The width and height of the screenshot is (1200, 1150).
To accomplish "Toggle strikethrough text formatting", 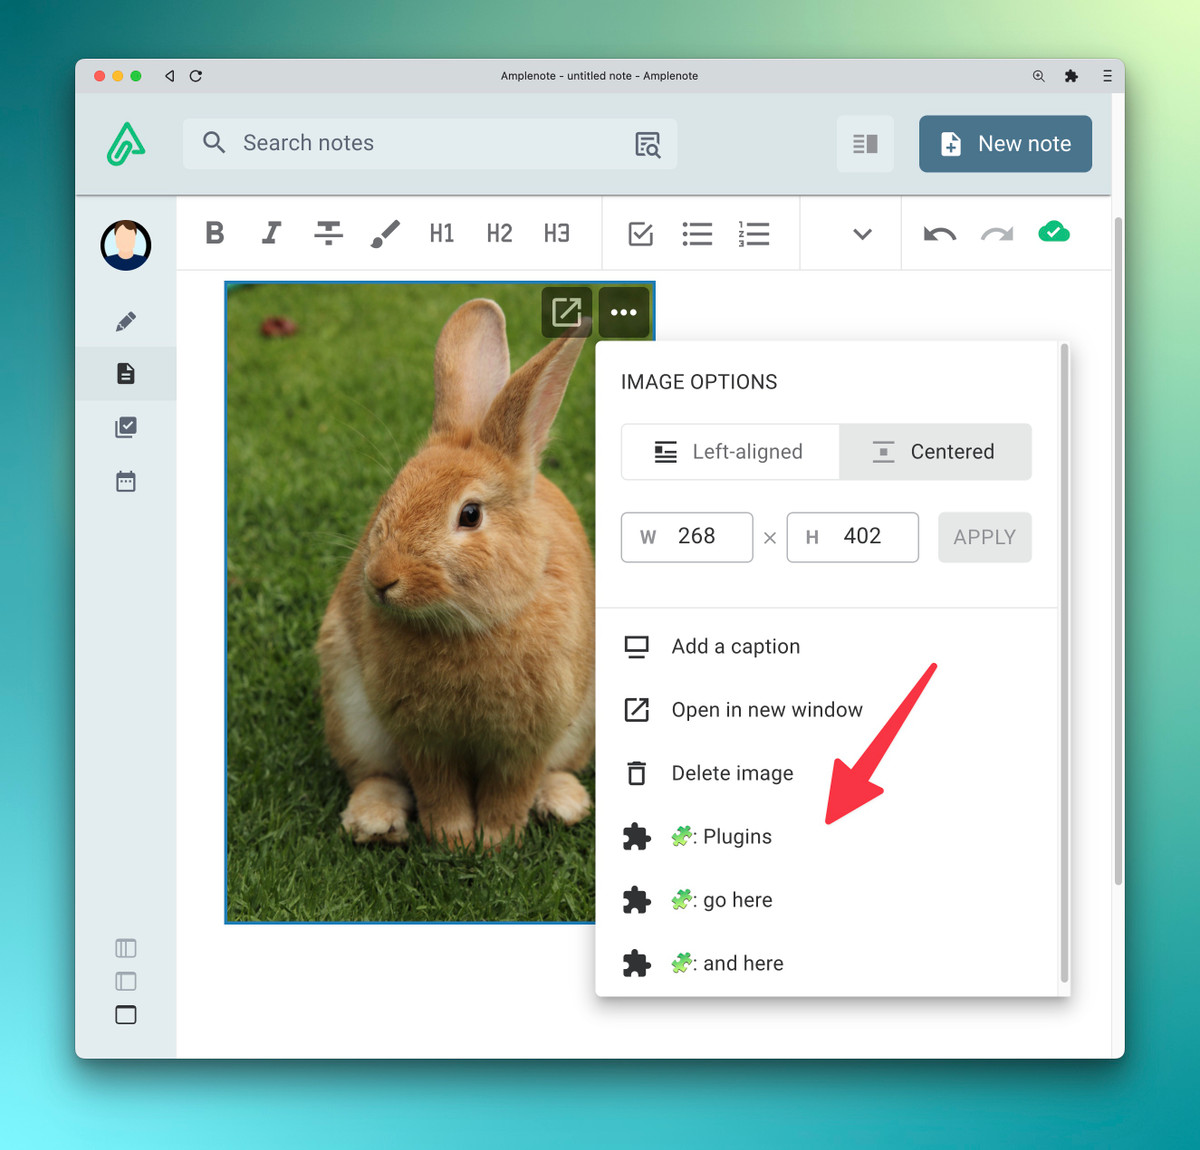I will pyautogui.click(x=328, y=233).
